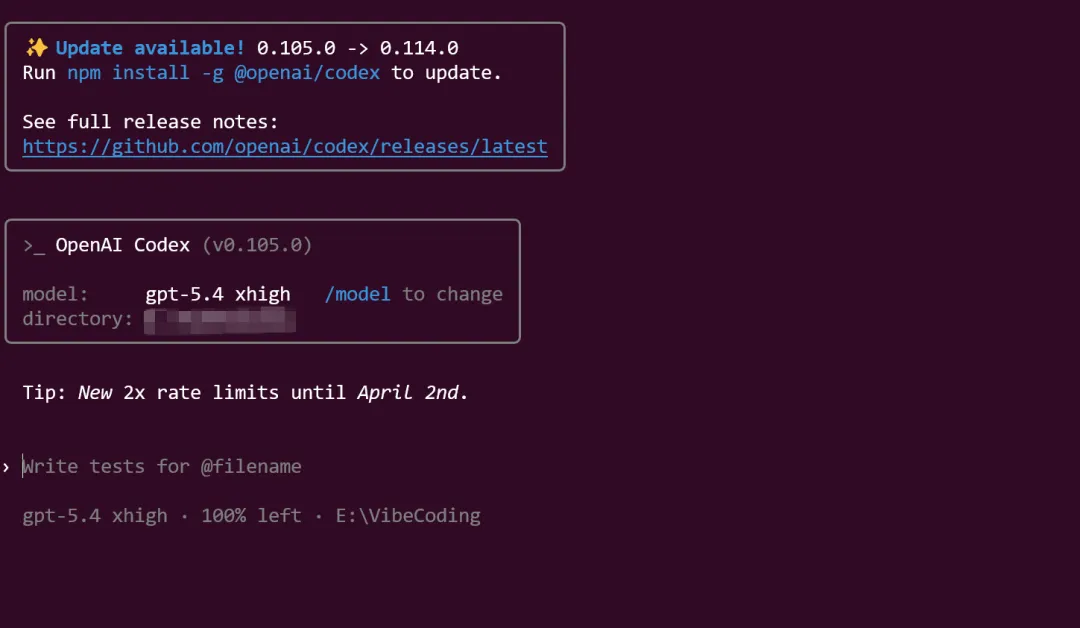The image size is (1080, 628).
Task: Click the sparkles icon beside Update available
Action: coord(36,48)
